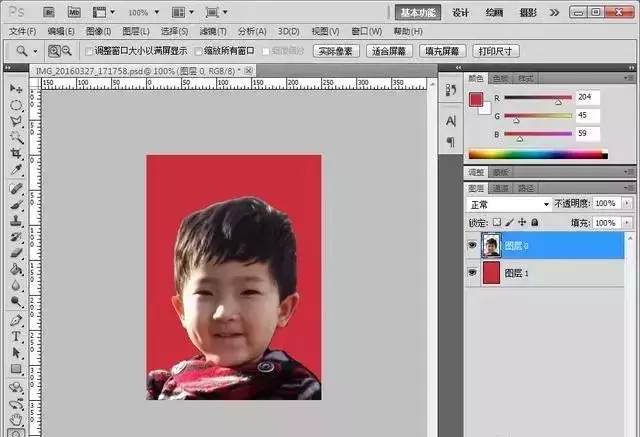
Task: Hide 图层 0 with its eye icon
Action: (x=472, y=245)
